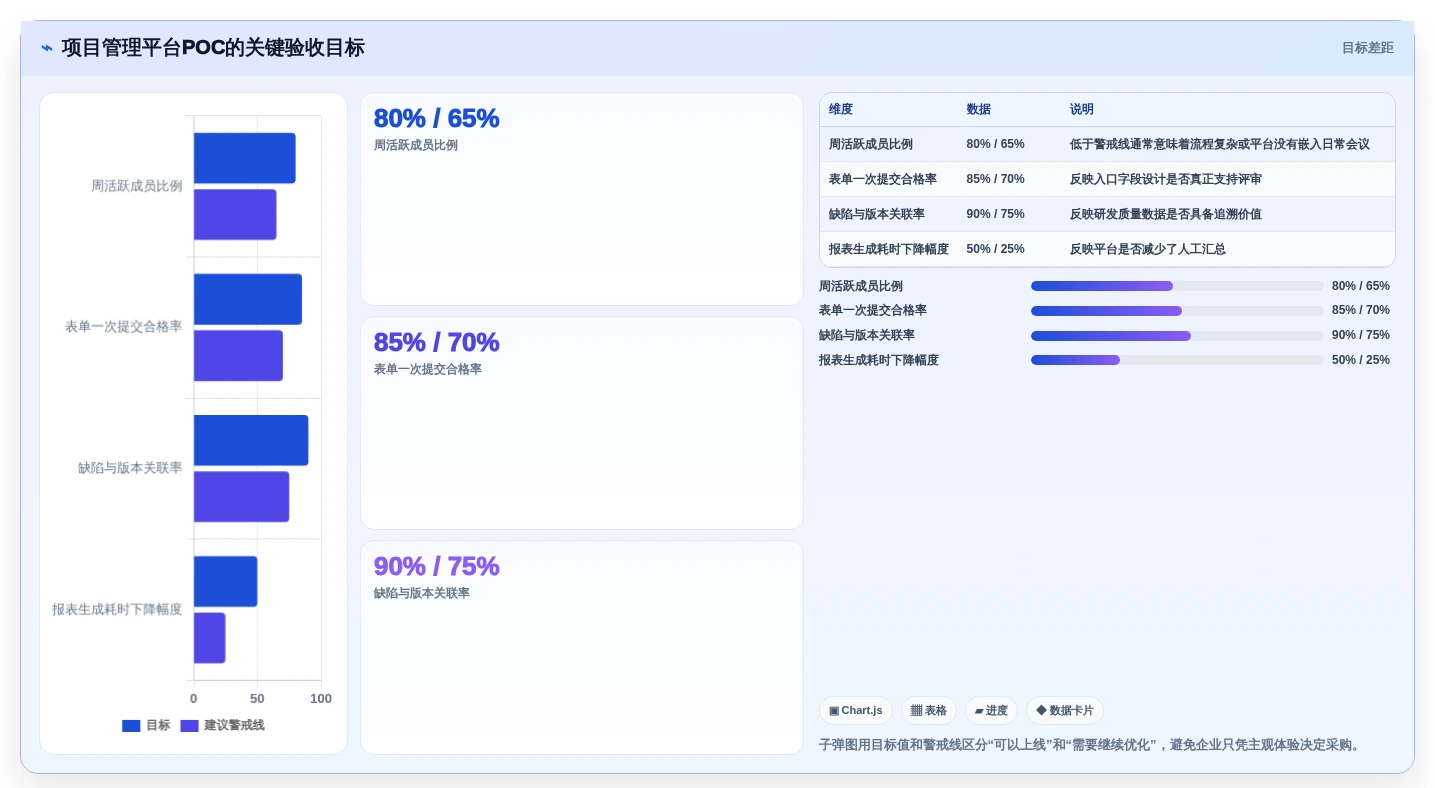Click the 90% / 75% data card value

pos(436,566)
